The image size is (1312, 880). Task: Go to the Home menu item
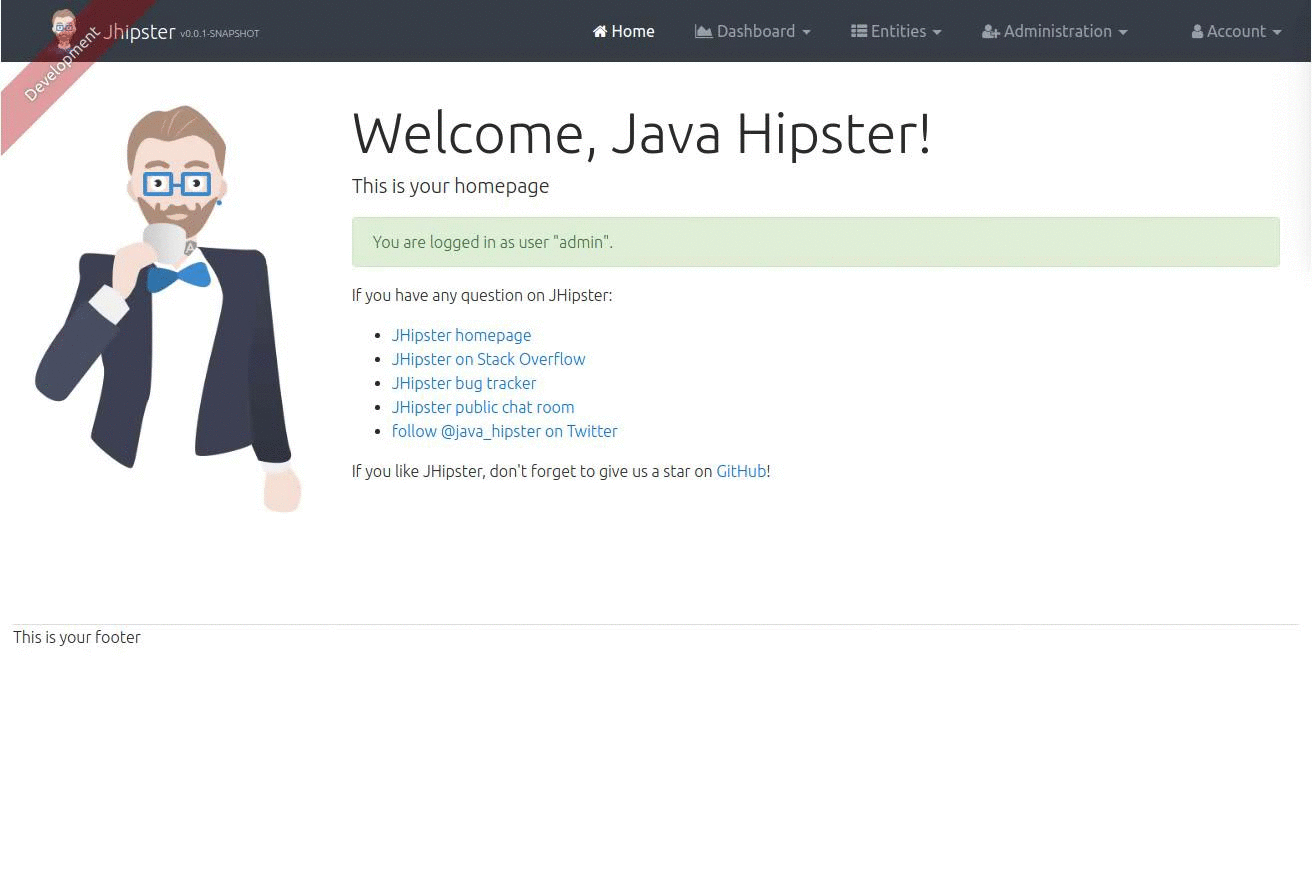point(624,31)
